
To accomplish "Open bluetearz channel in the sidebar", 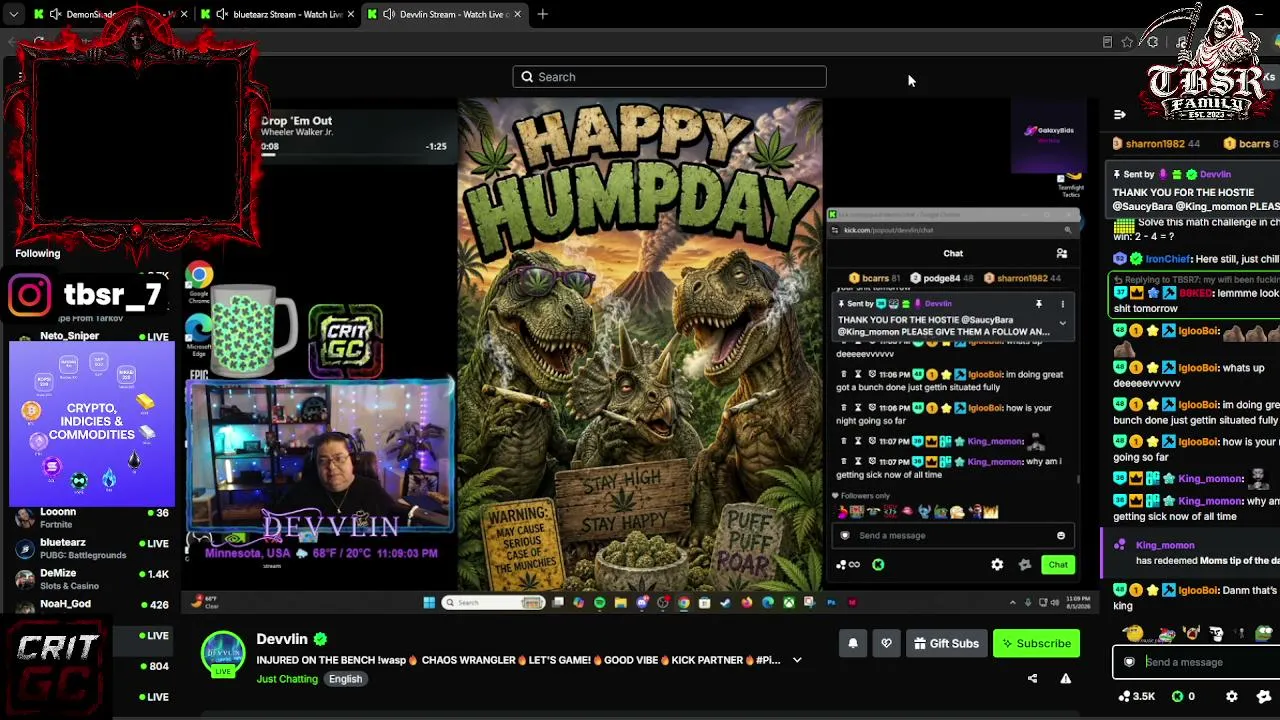I will (x=90, y=548).
